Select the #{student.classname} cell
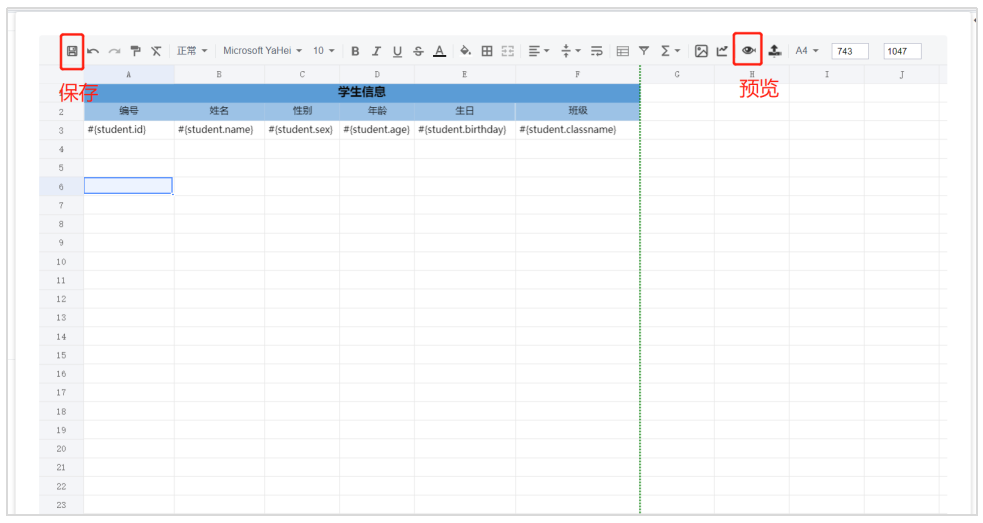Image resolution: width=983 pixels, height=523 pixels. (x=577, y=130)
